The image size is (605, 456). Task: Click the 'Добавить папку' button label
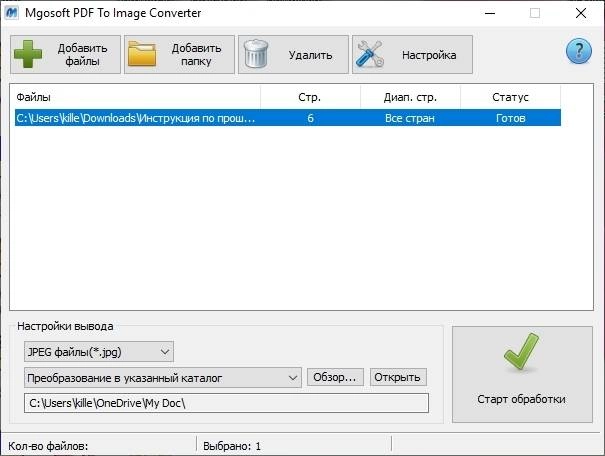coord(196,54)
